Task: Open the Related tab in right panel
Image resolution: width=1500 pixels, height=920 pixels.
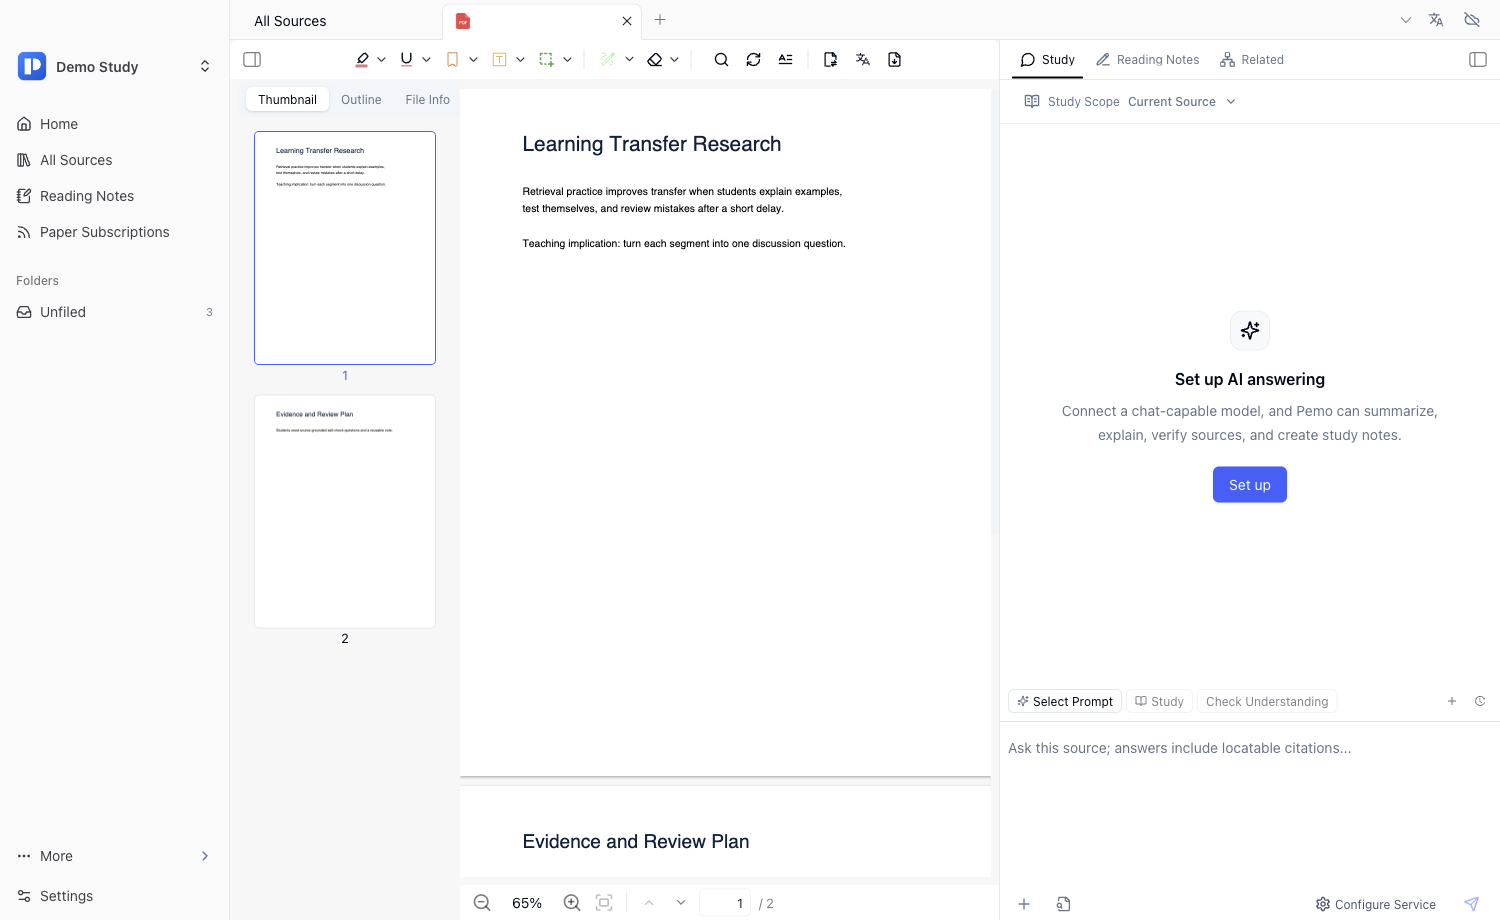Action: [x=1251, y=60]
